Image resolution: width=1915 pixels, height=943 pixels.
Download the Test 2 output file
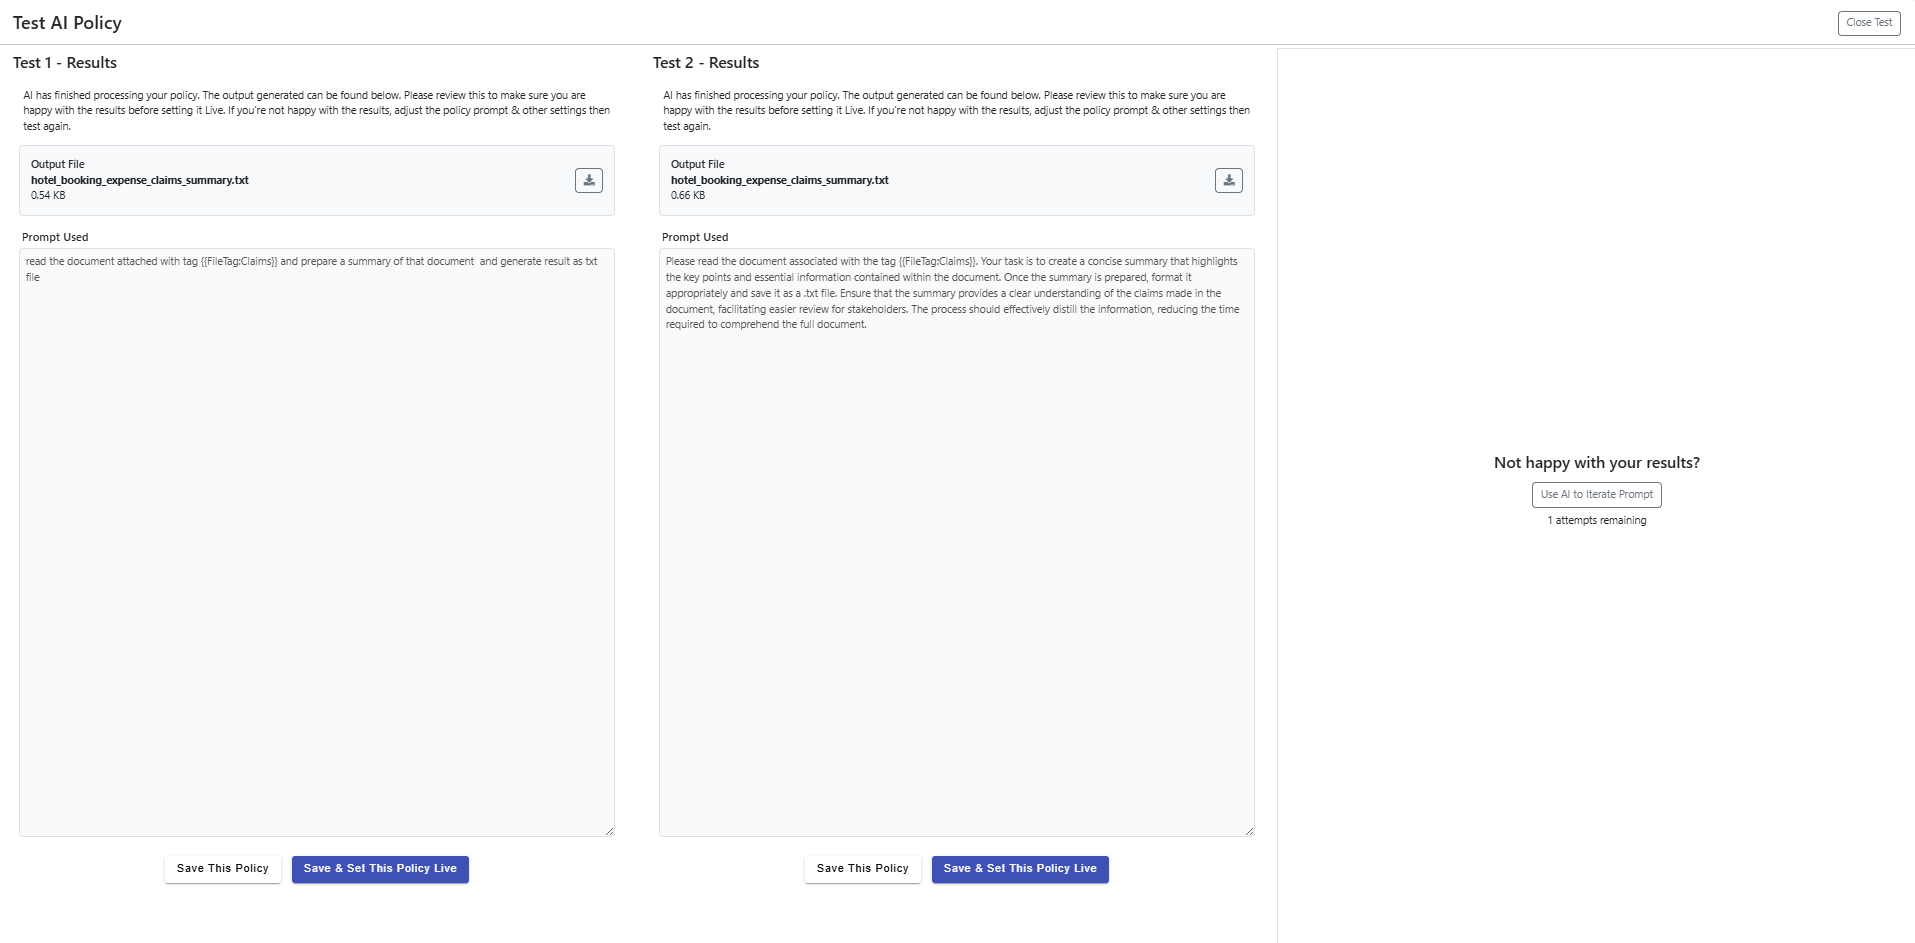pyautogui.click(x=1228, y=180)
